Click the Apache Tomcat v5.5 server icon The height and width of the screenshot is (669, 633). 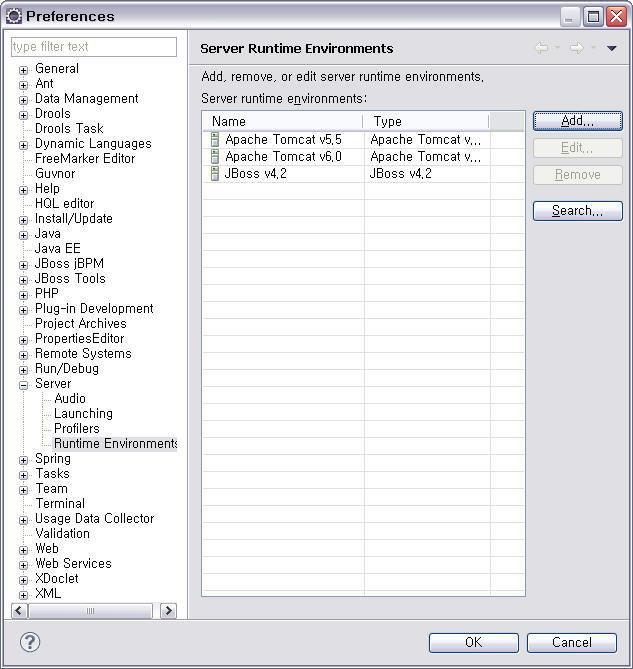pos(215,140)
